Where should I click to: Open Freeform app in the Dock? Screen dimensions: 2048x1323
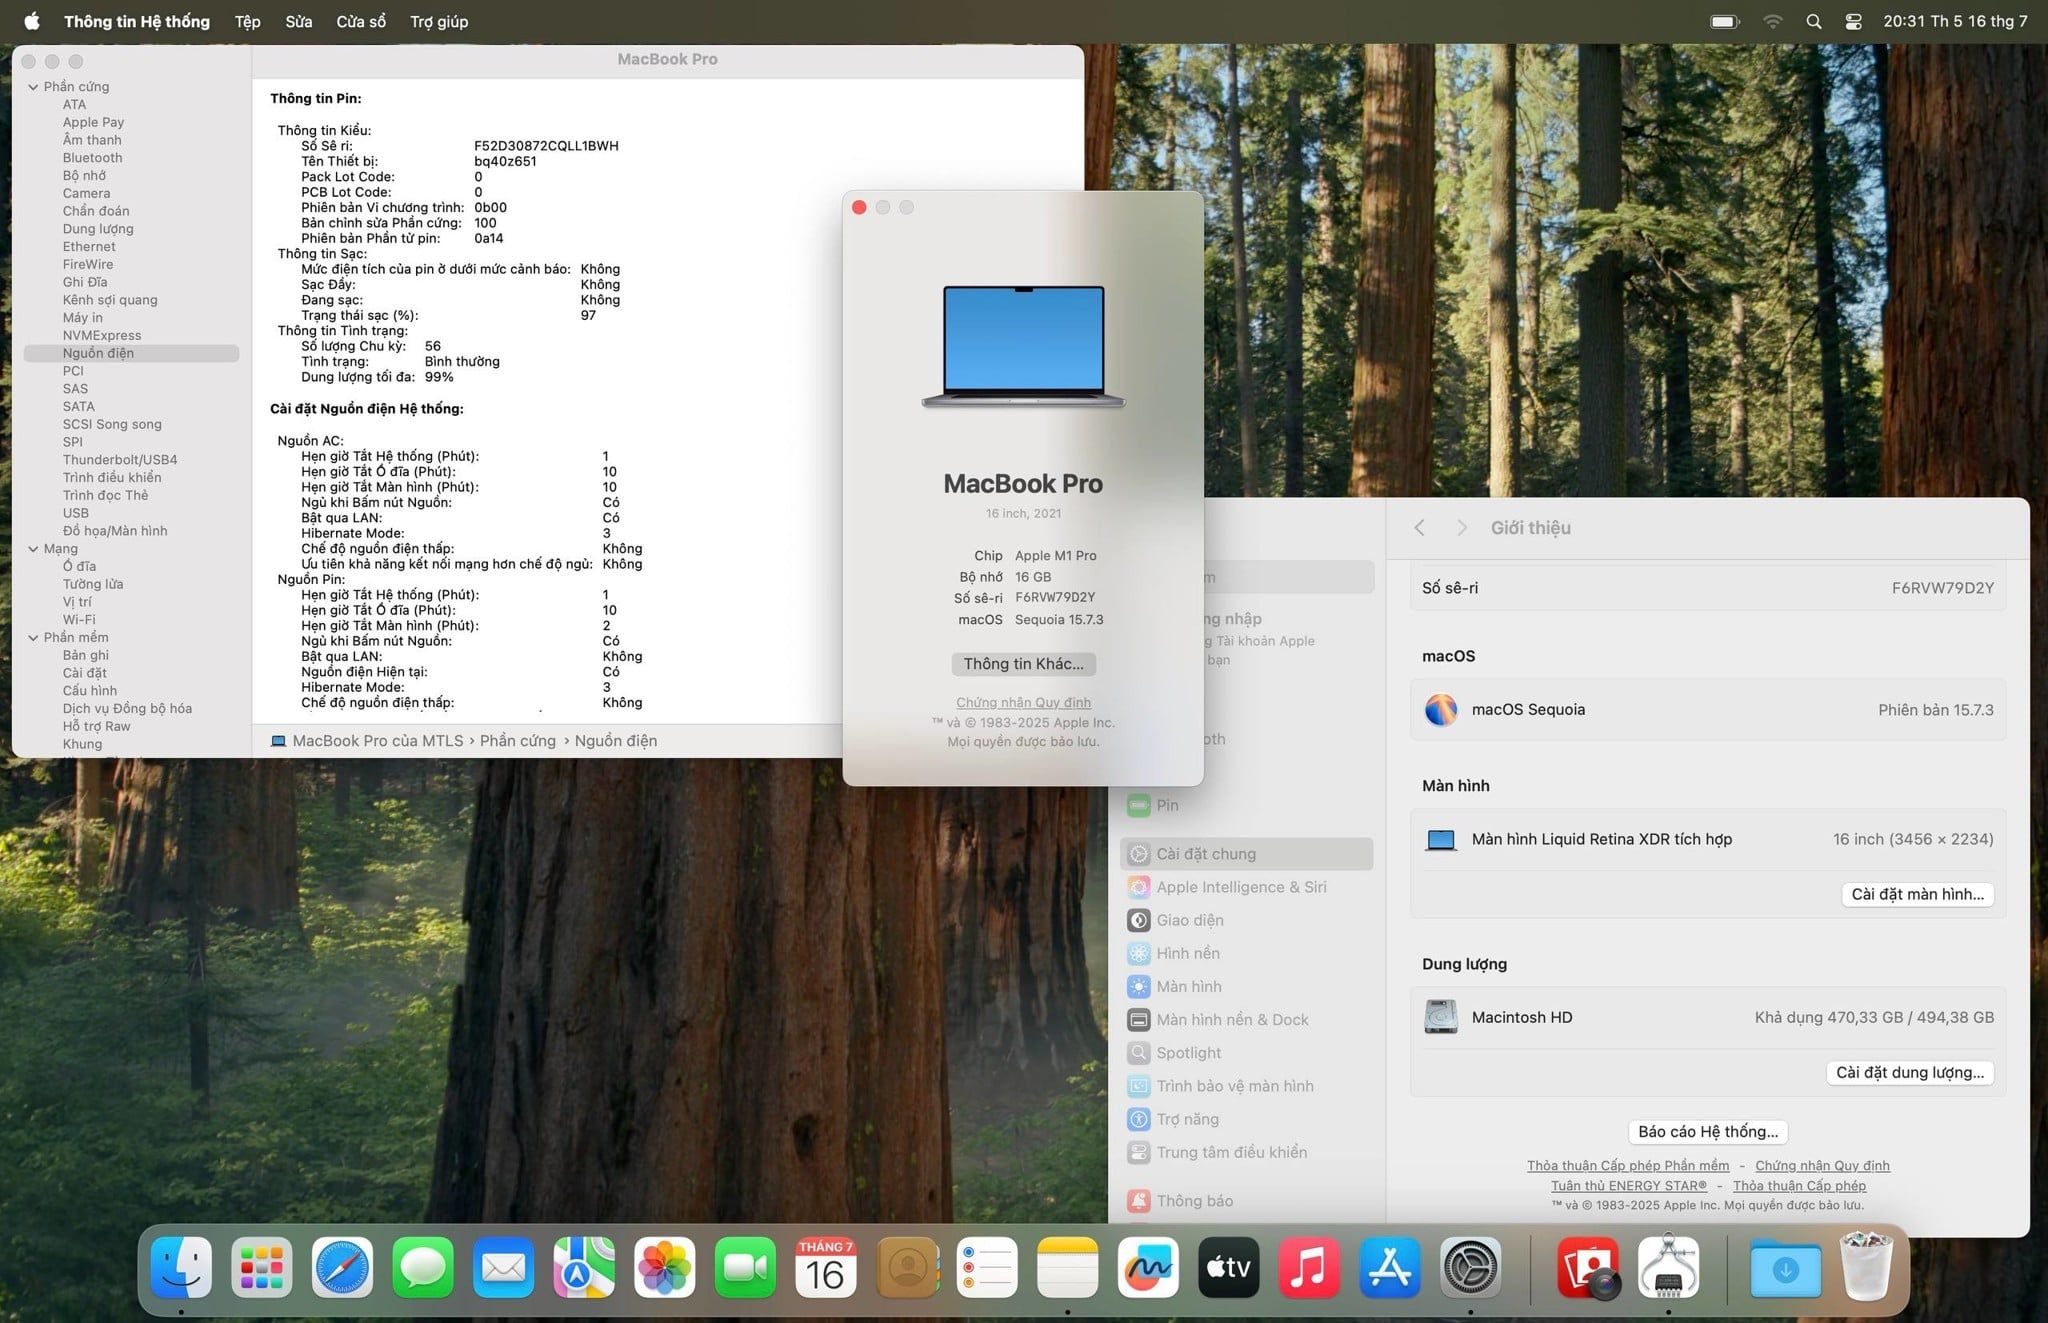tap(1148, 1267)
